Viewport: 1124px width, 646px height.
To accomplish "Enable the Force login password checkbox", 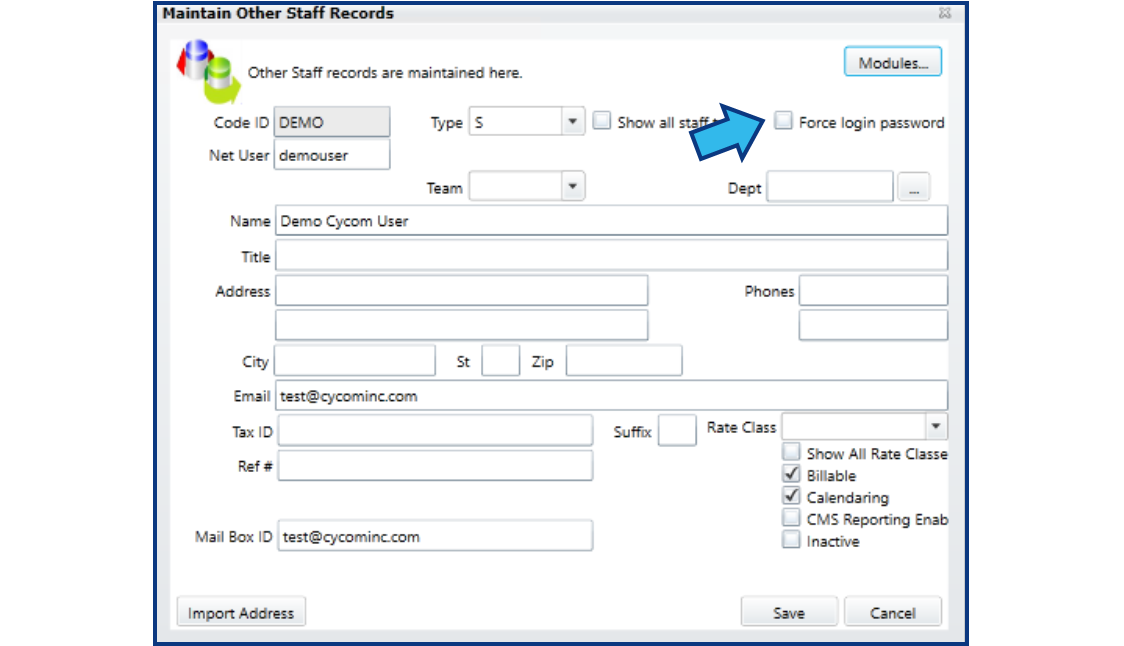I will click(x=784, y=121).
